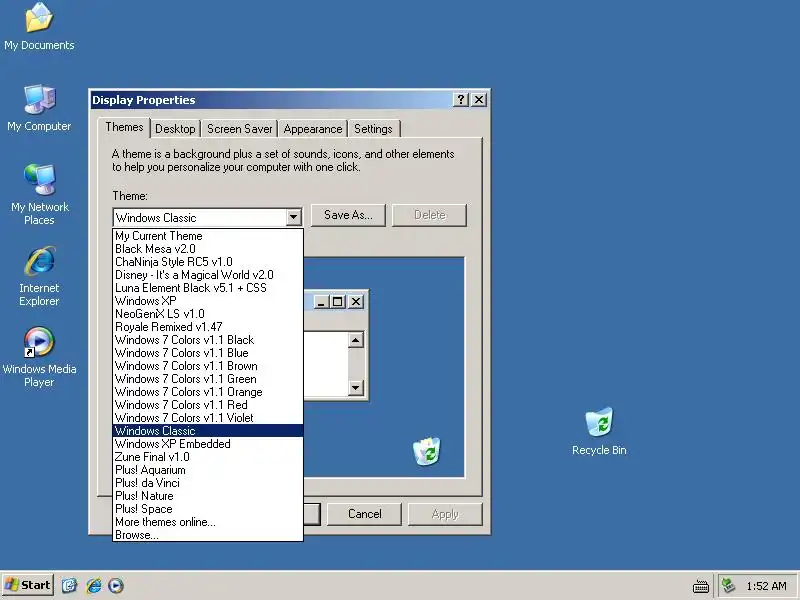Screen dimensions: 800x600
Task: Click the Apply button
Action: click(x=445, y=514)
